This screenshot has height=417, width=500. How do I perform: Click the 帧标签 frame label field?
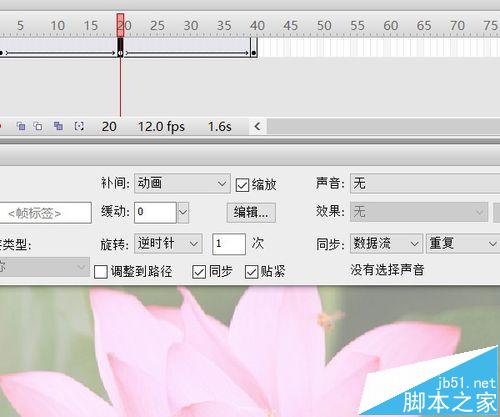click(46, 213)
